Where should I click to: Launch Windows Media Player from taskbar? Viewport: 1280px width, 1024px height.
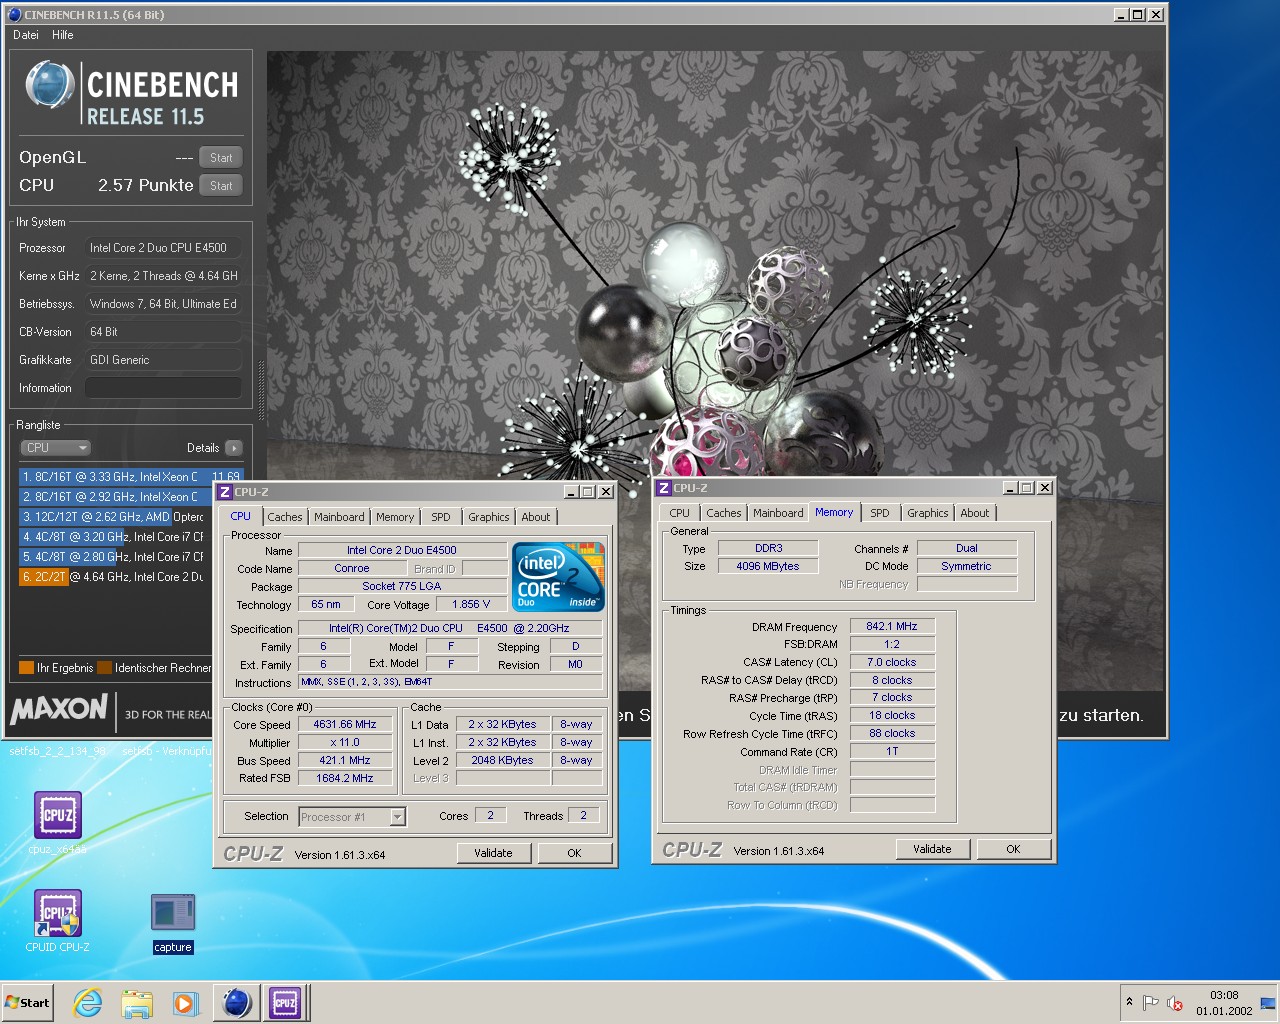click(185, 1002)
